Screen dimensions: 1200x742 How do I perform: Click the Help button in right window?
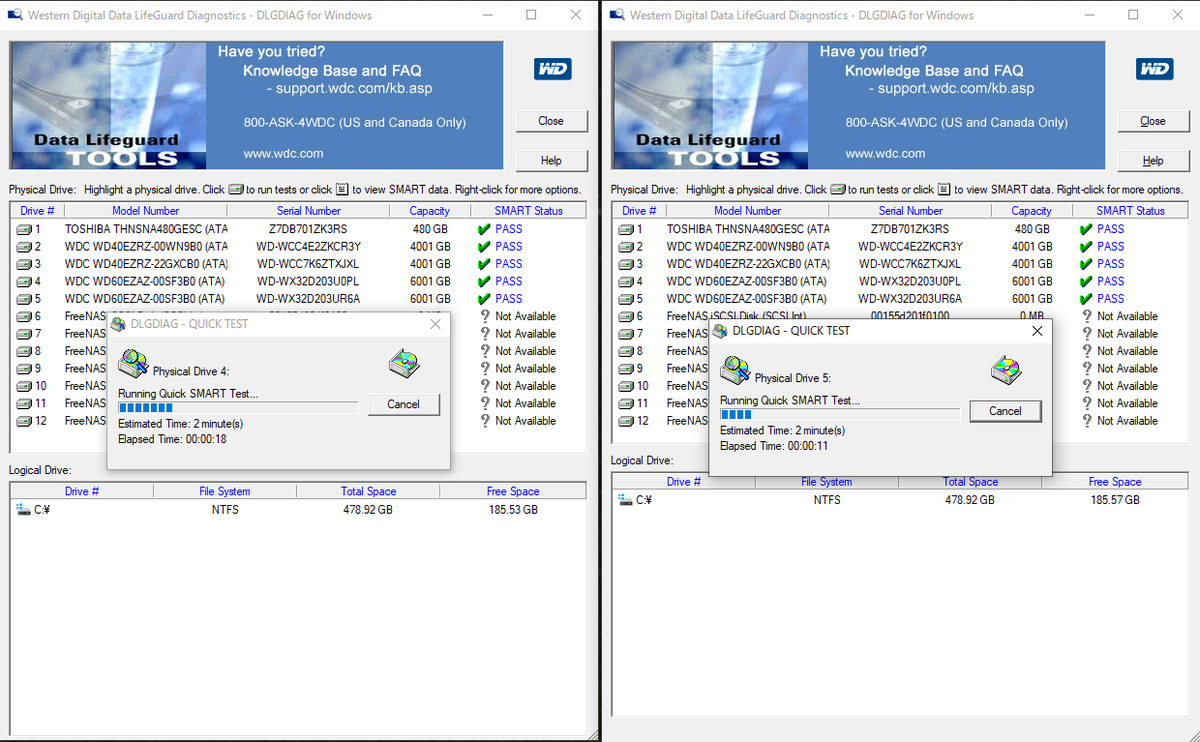[x=1153, y=161]
